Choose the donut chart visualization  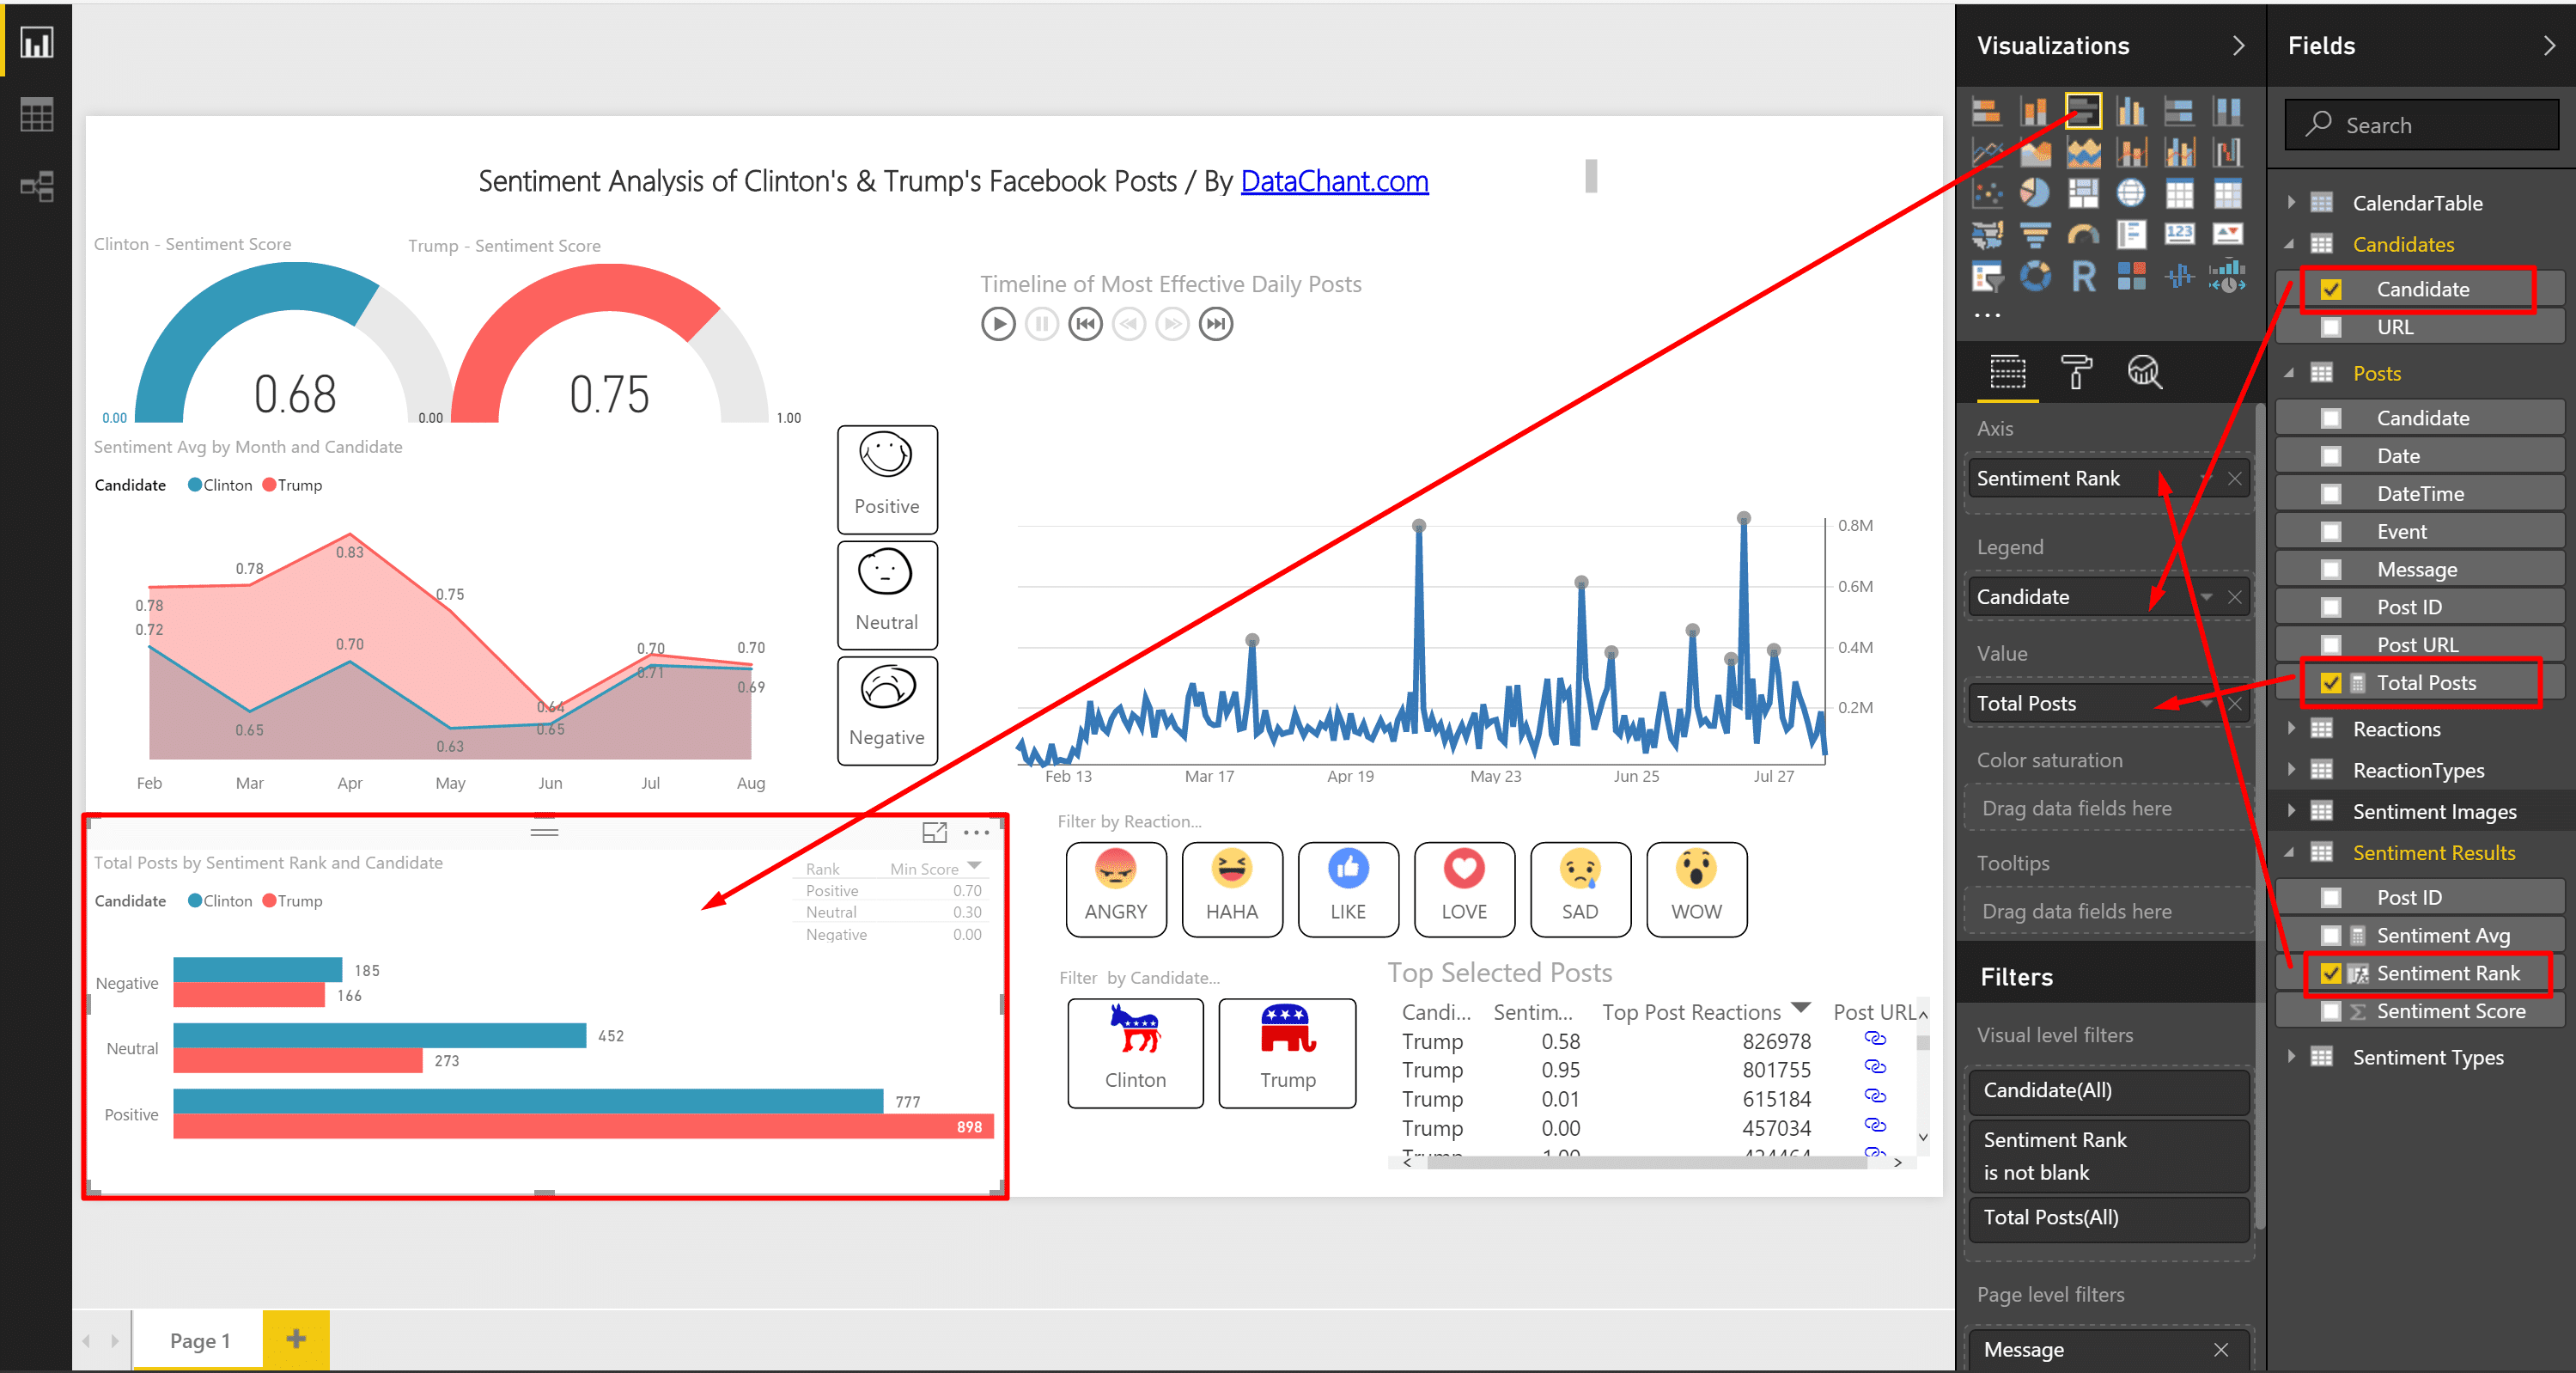click(x=2034, y=276)
